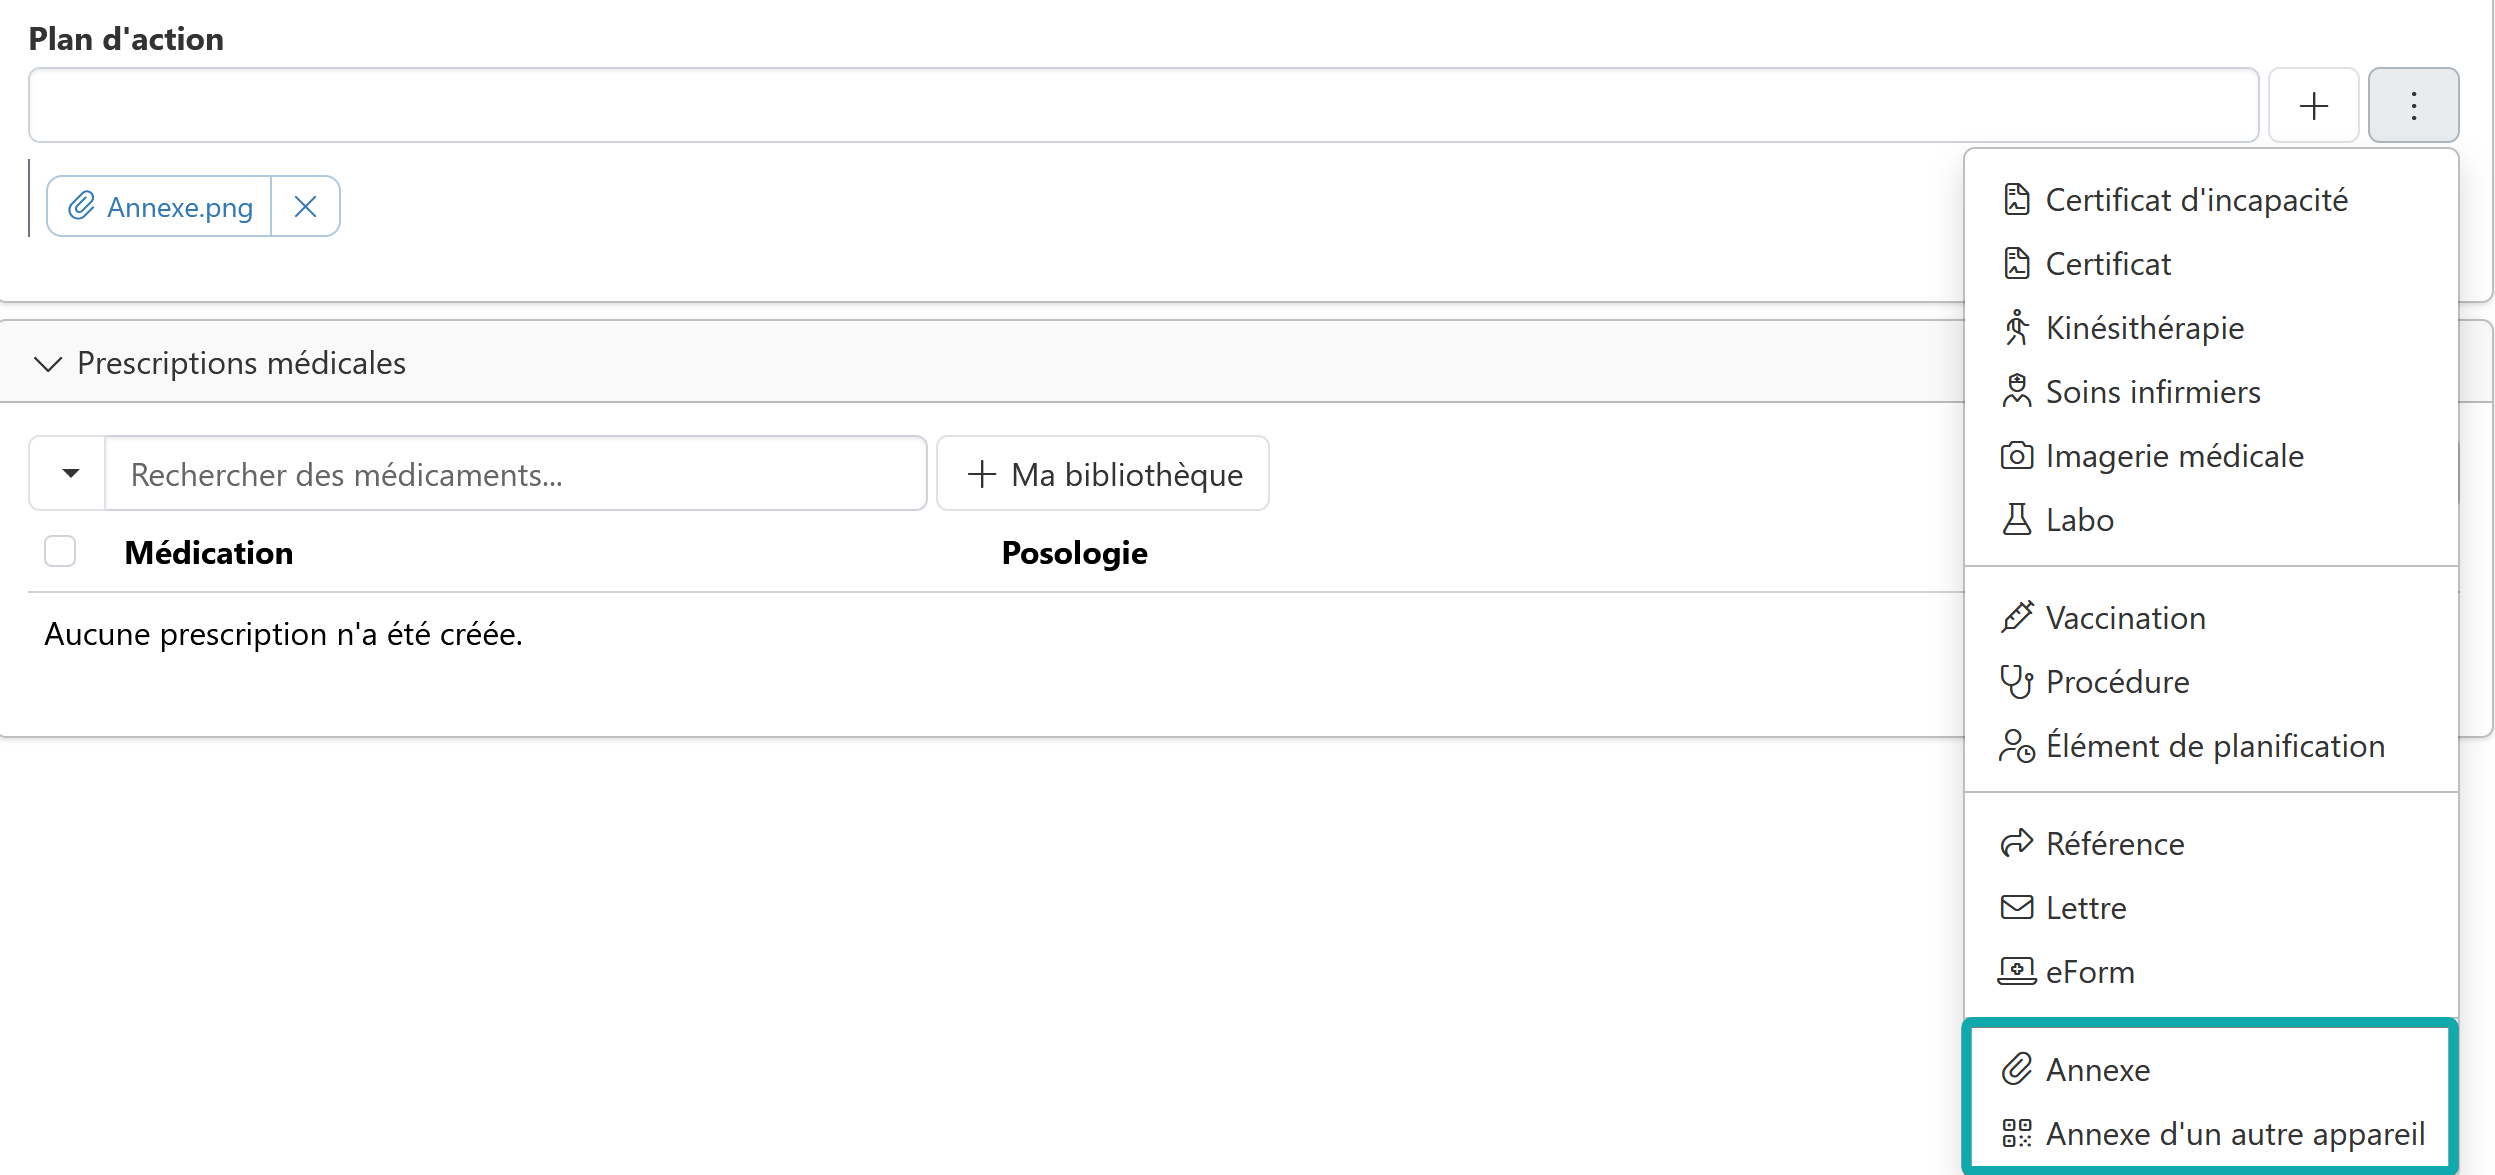Click the plus icon next to Plan d'action field
This screenshot has height=1175, width=2495.
[x=2313, y=106]
